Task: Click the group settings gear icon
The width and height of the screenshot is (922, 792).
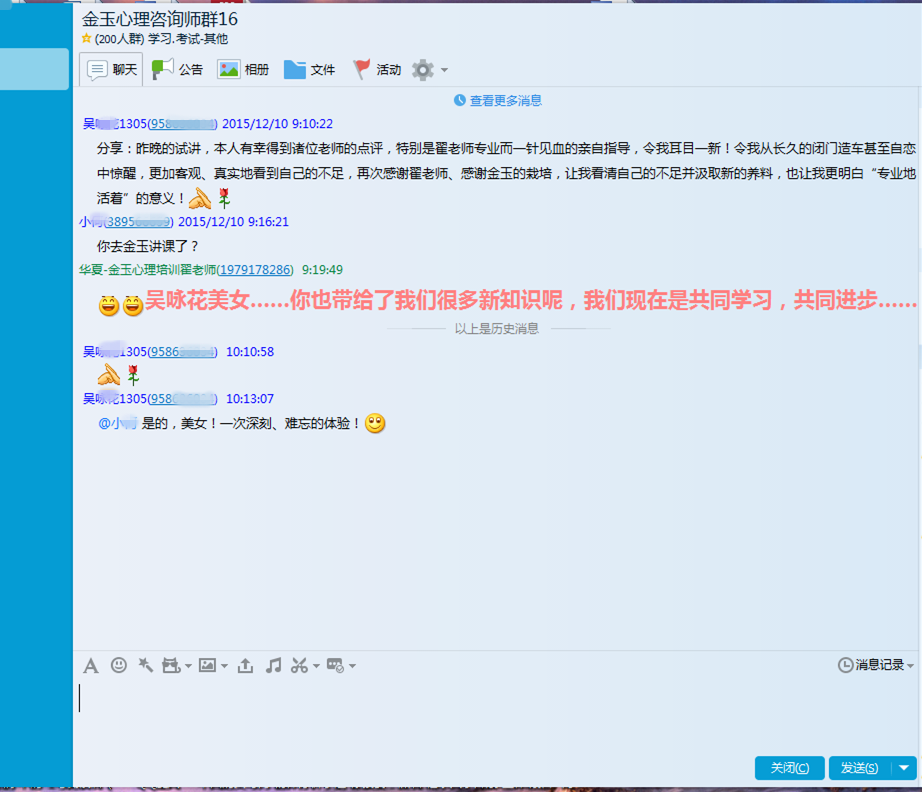Action: (x=423, y=69)
